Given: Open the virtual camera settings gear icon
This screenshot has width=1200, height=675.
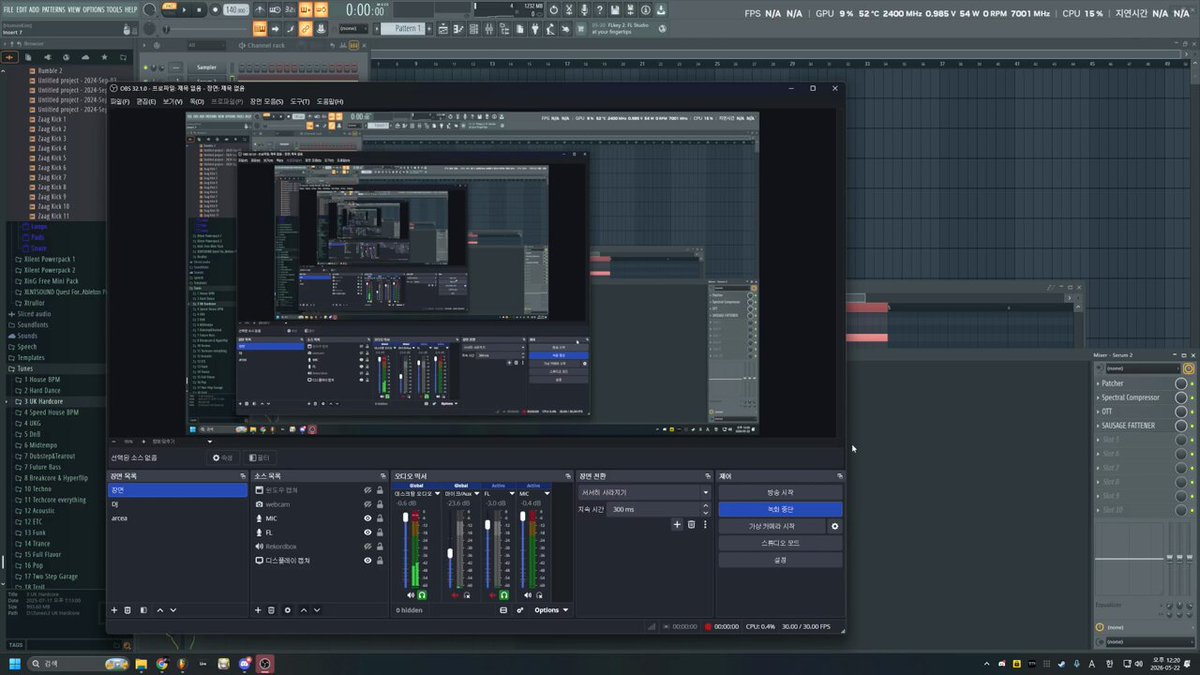Looking at the screenshot, I should click(835, 526).
